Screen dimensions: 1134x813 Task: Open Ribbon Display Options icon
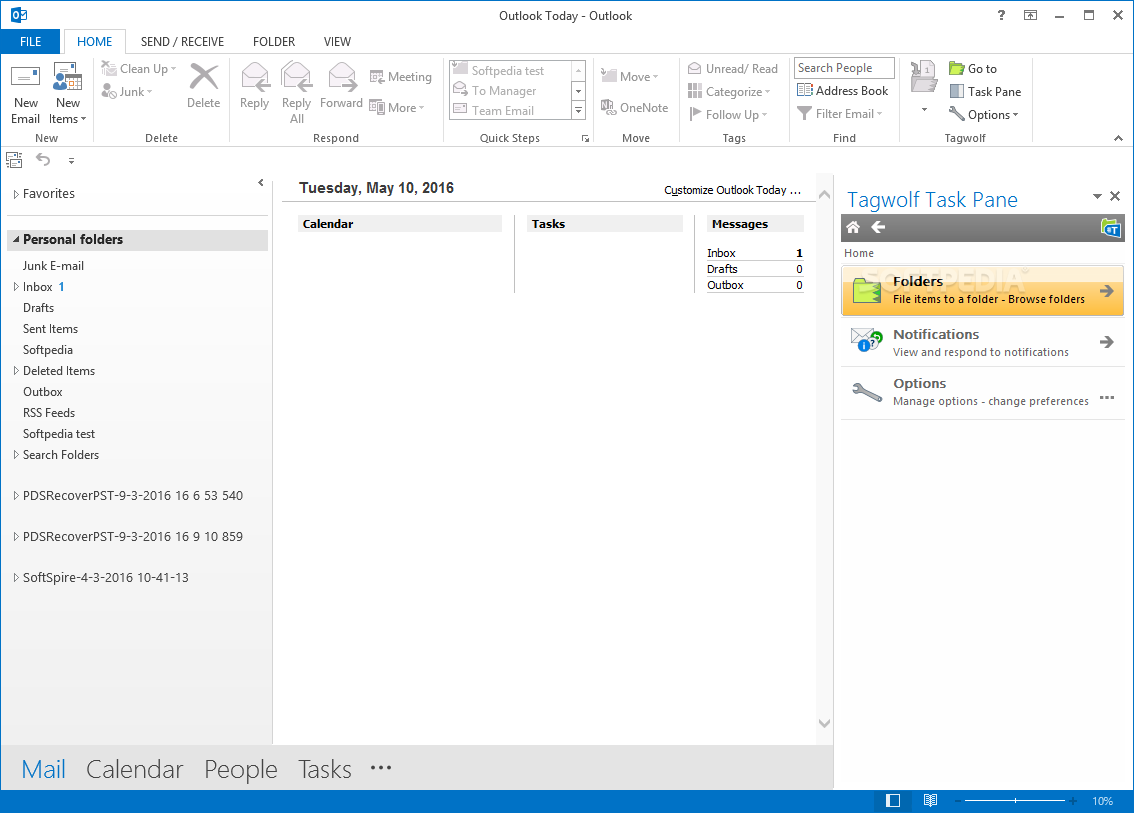1031,15
